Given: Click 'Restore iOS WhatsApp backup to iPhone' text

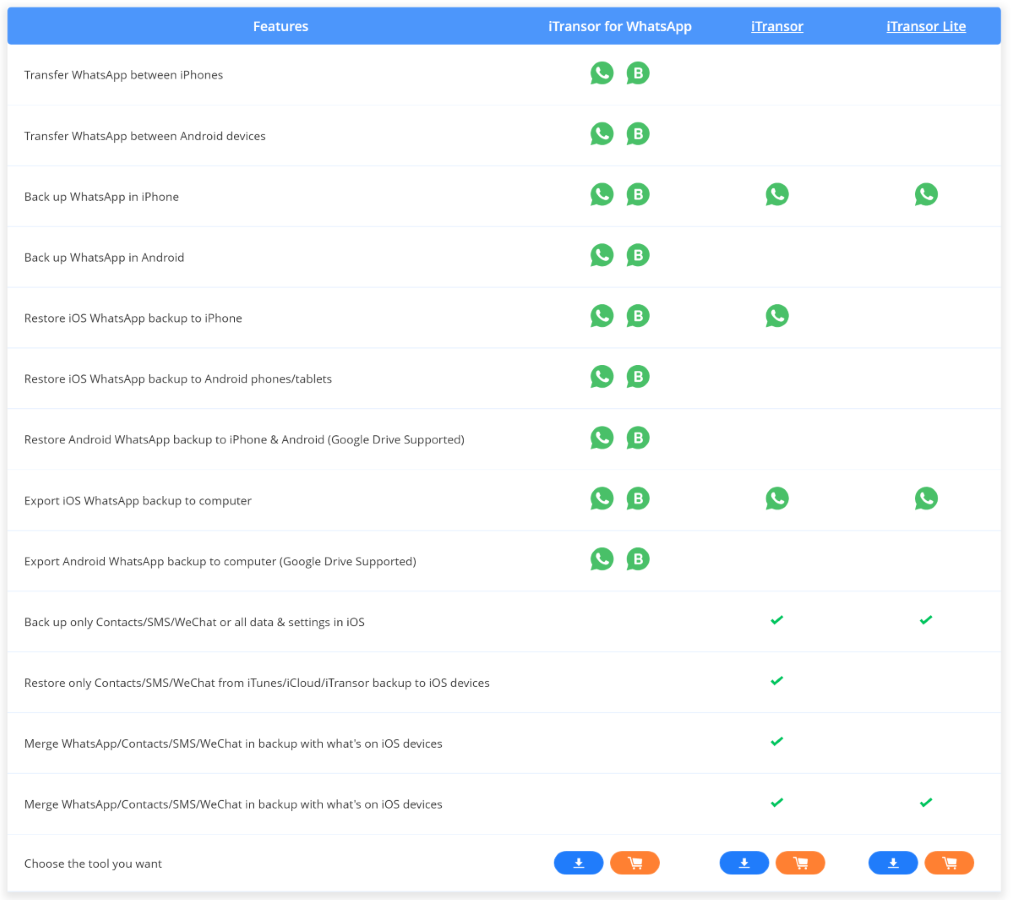Looking at the screenshot, I should coord(133,318).
